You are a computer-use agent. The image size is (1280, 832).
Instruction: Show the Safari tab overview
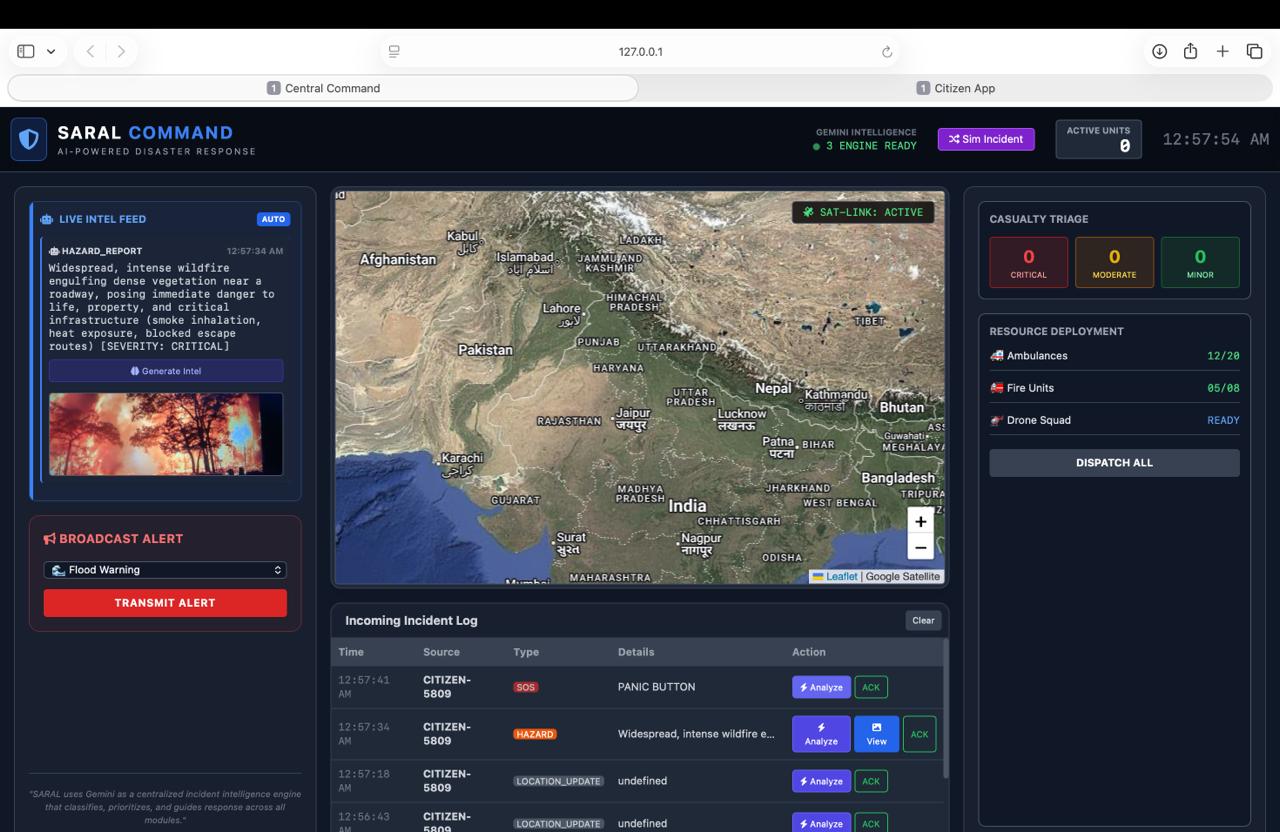(x=1254, y=51)
